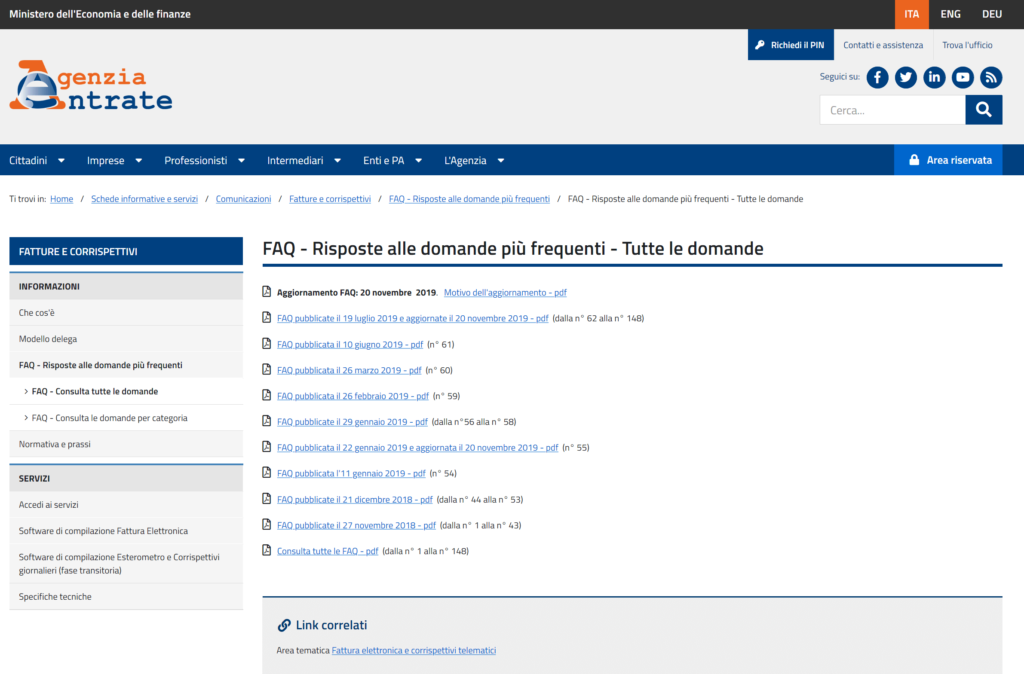Select Che cos'è in sidebar
1024x674 pixels.
click(126, 313)
